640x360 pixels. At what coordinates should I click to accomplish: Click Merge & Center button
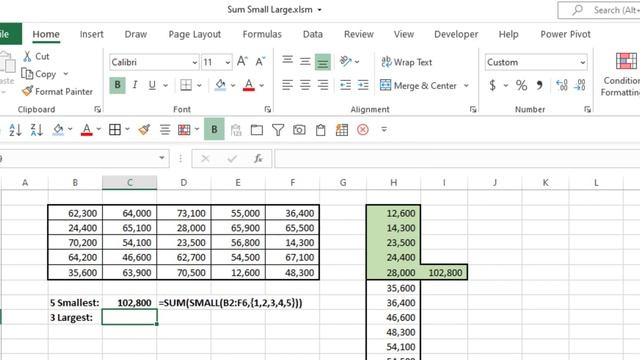[418, 85]
